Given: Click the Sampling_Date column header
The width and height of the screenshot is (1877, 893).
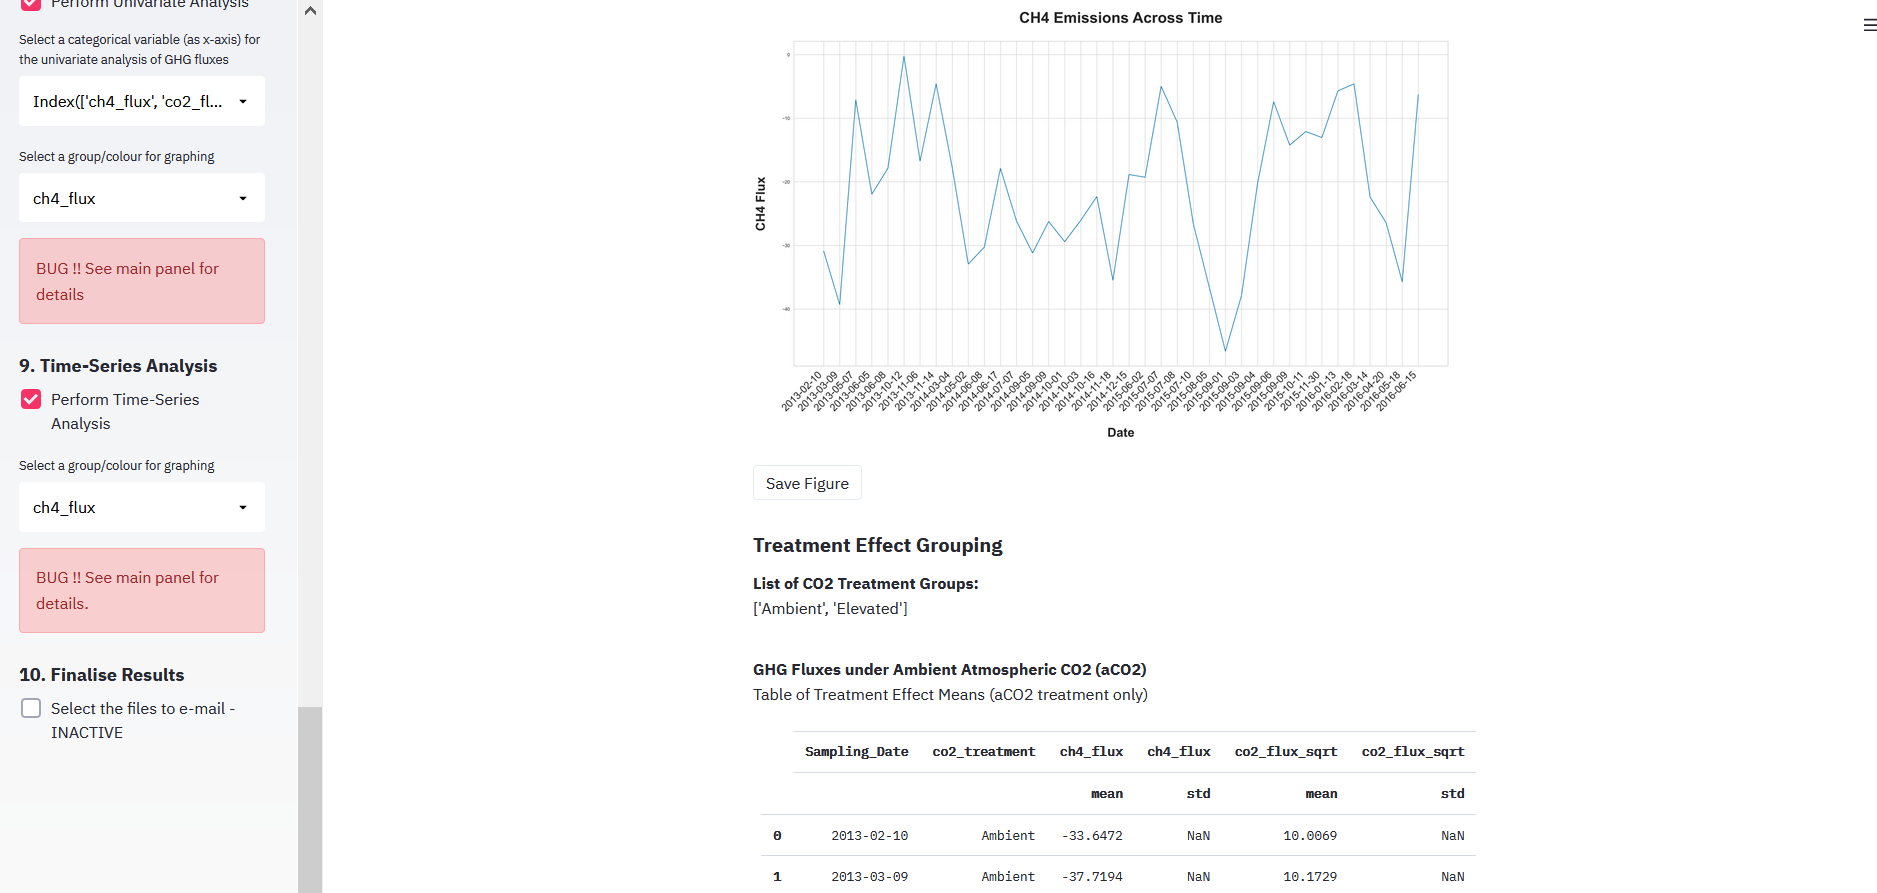Looking at the screenshot, I should pos(856,752).
